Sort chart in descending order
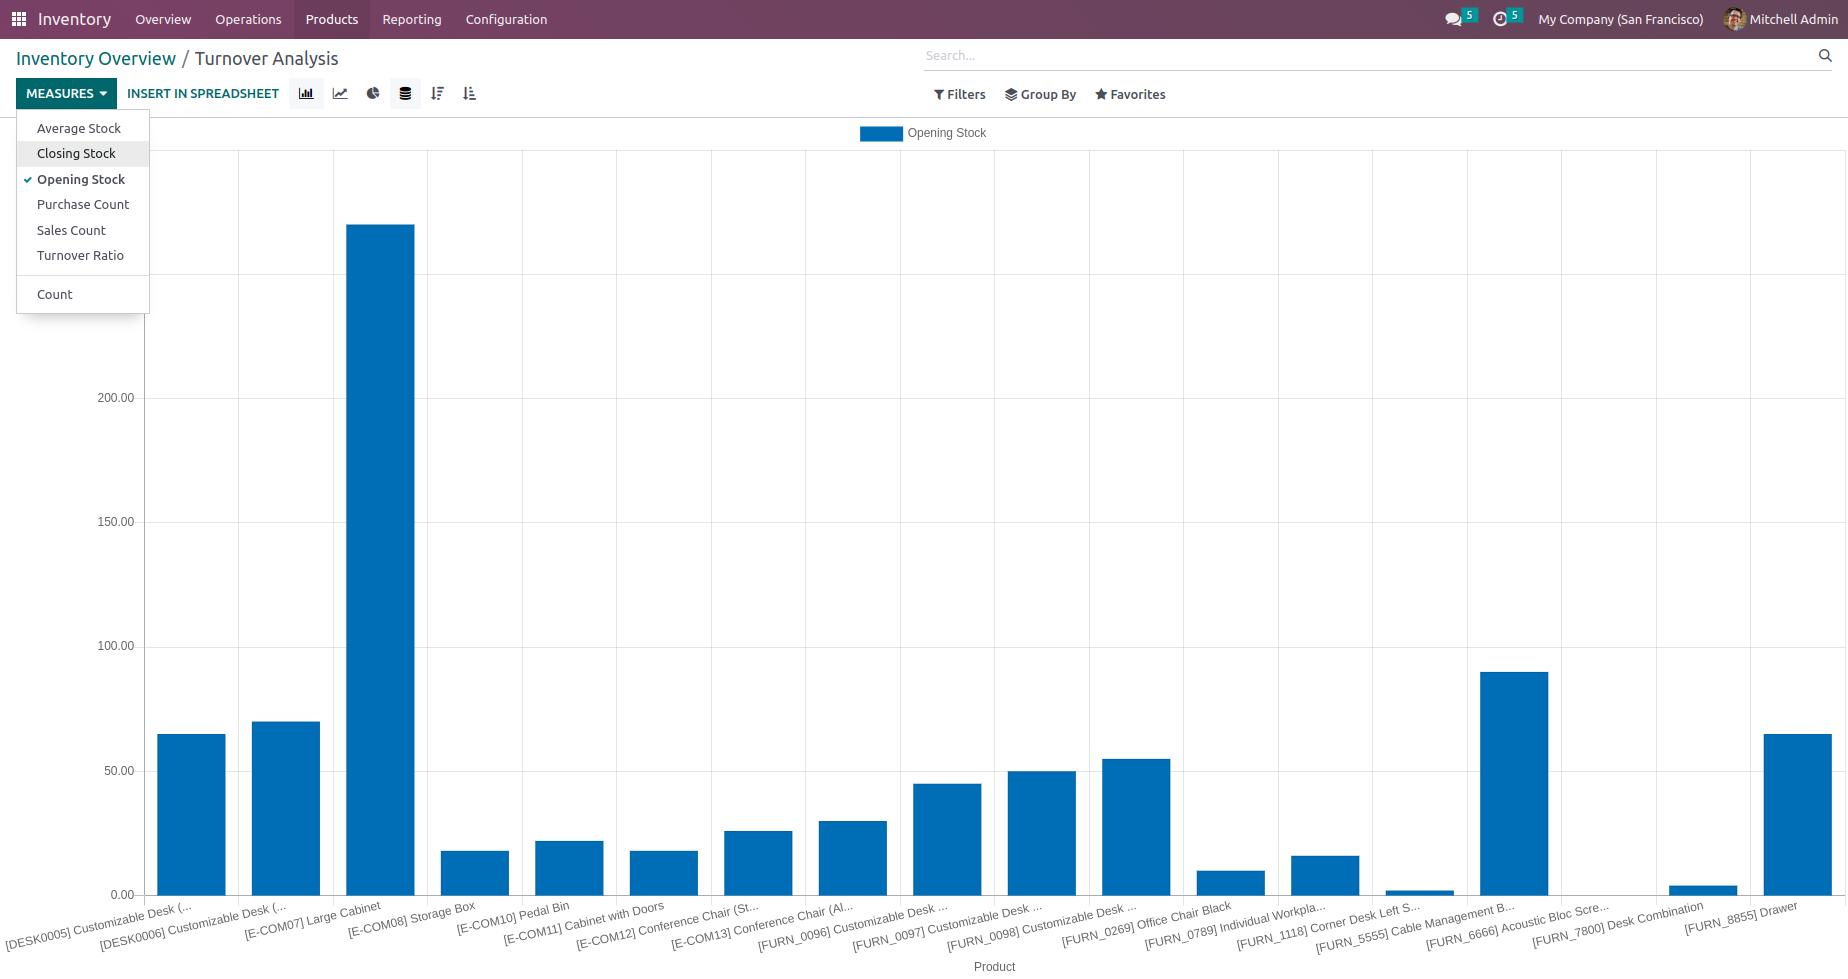 (437, 94)
